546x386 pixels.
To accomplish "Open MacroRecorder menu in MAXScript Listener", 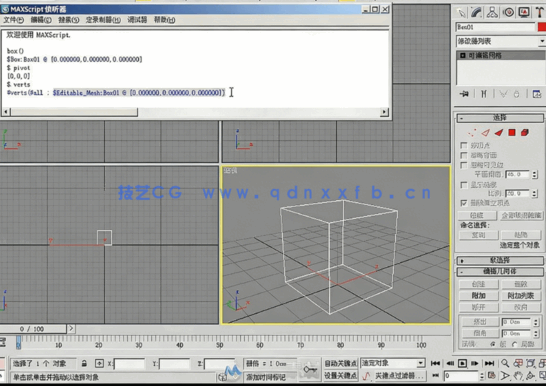I will click(103, 20).
